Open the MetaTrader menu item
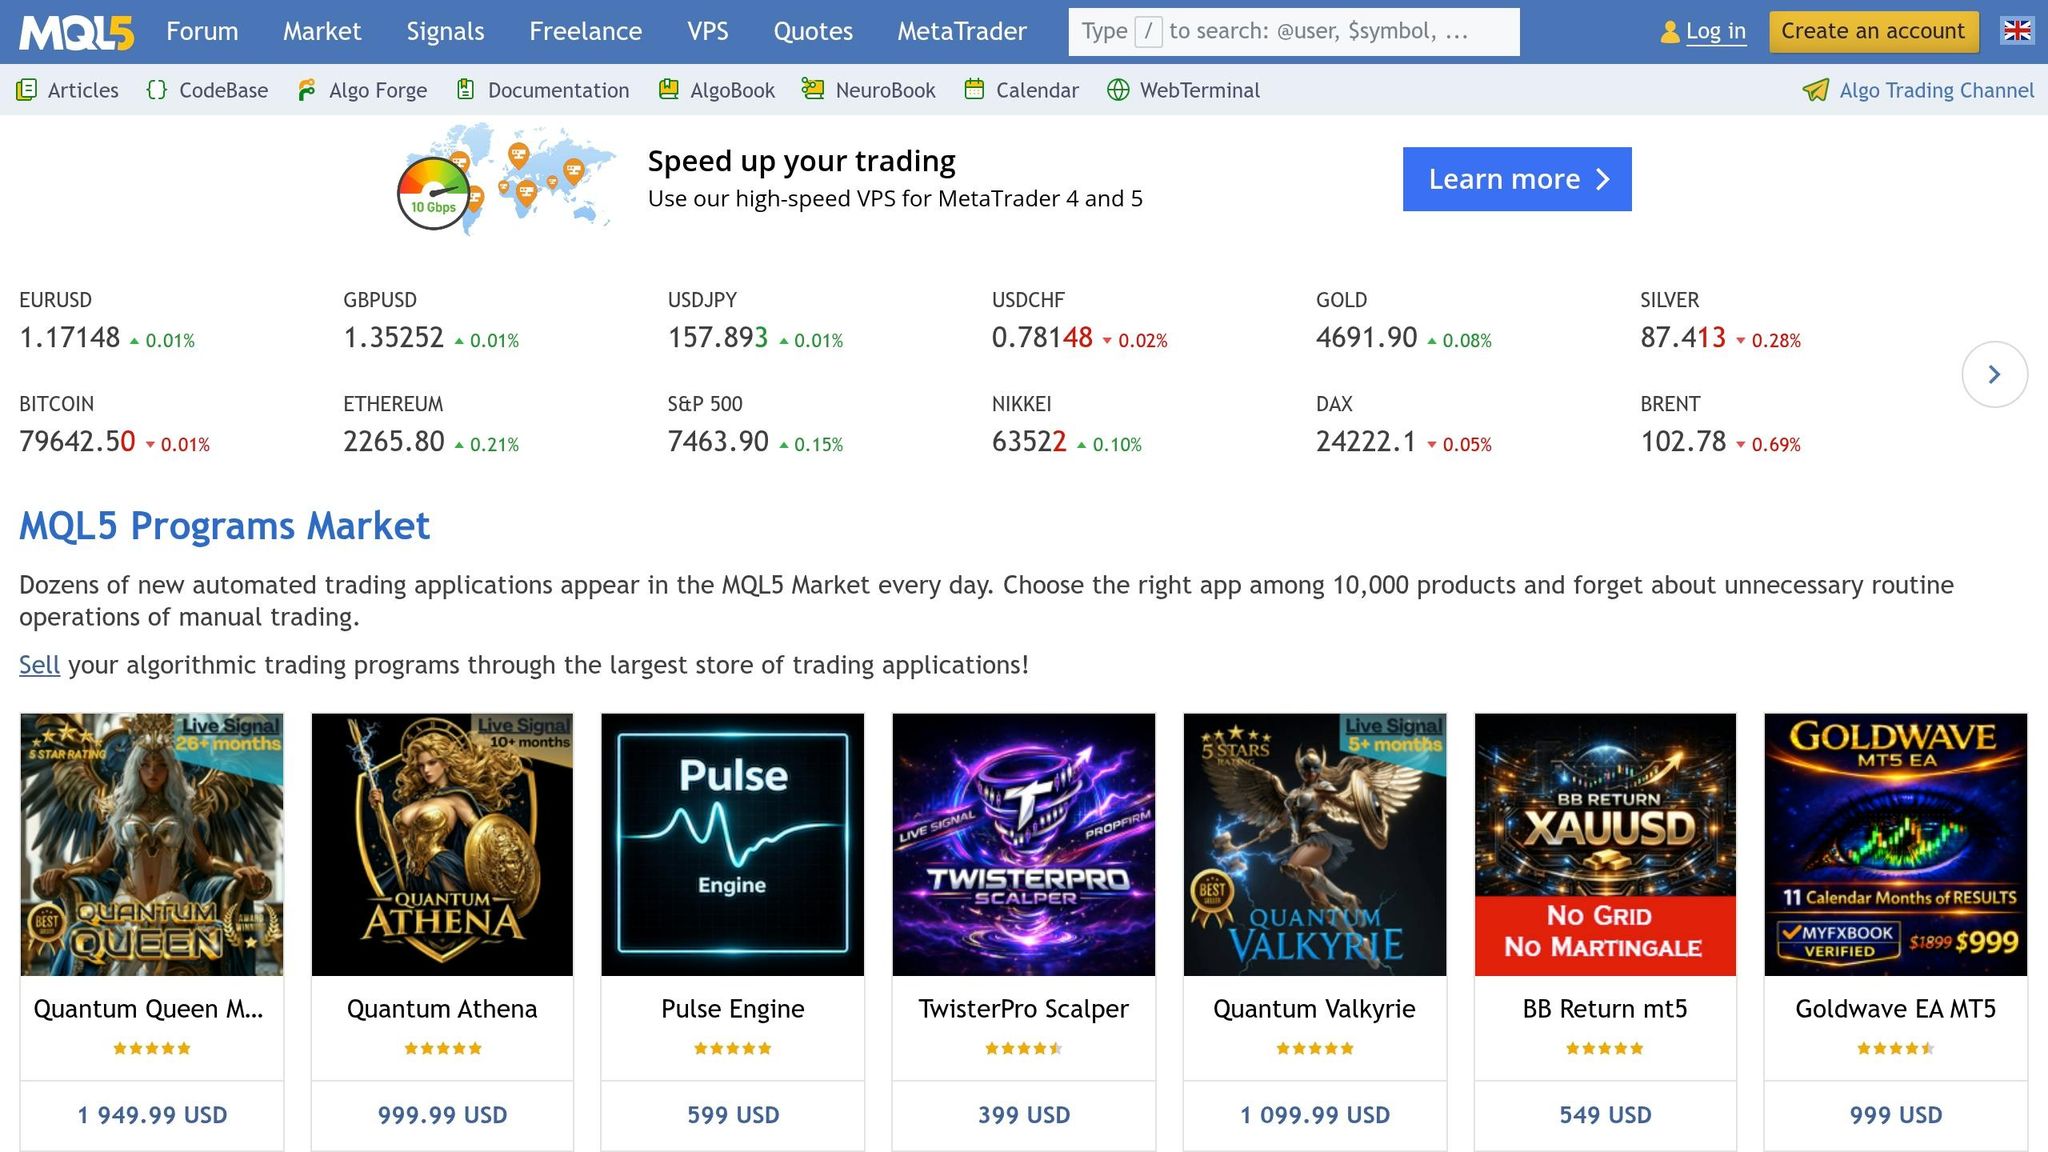 tap(962, 31)
